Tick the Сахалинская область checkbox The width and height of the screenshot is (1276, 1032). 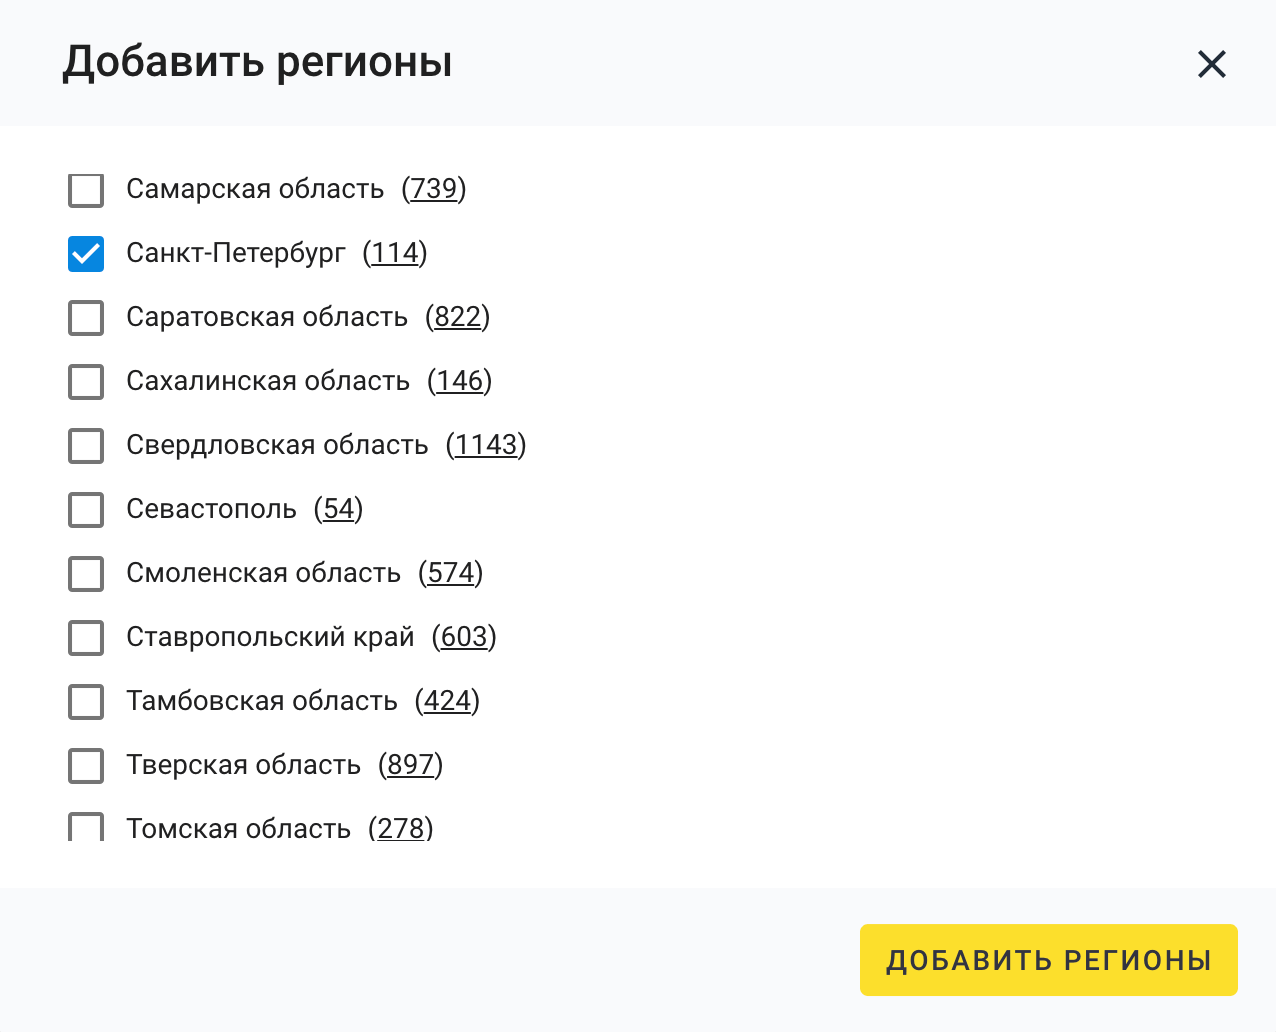coord(86,382)
